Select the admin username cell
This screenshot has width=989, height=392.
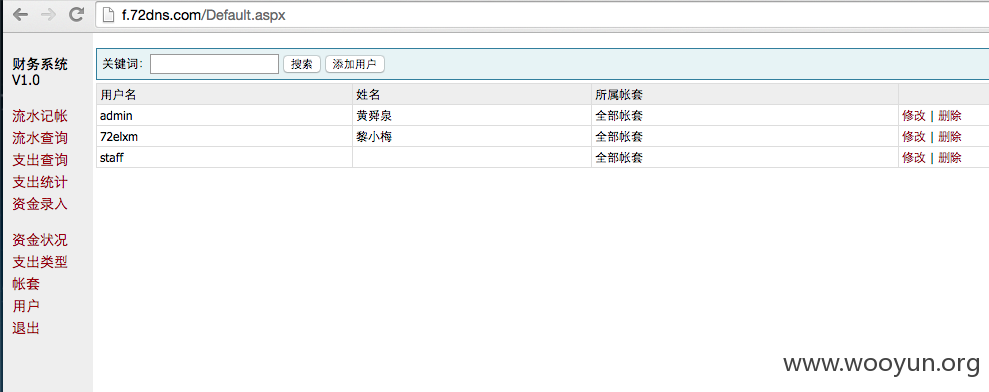coord(224,116)
